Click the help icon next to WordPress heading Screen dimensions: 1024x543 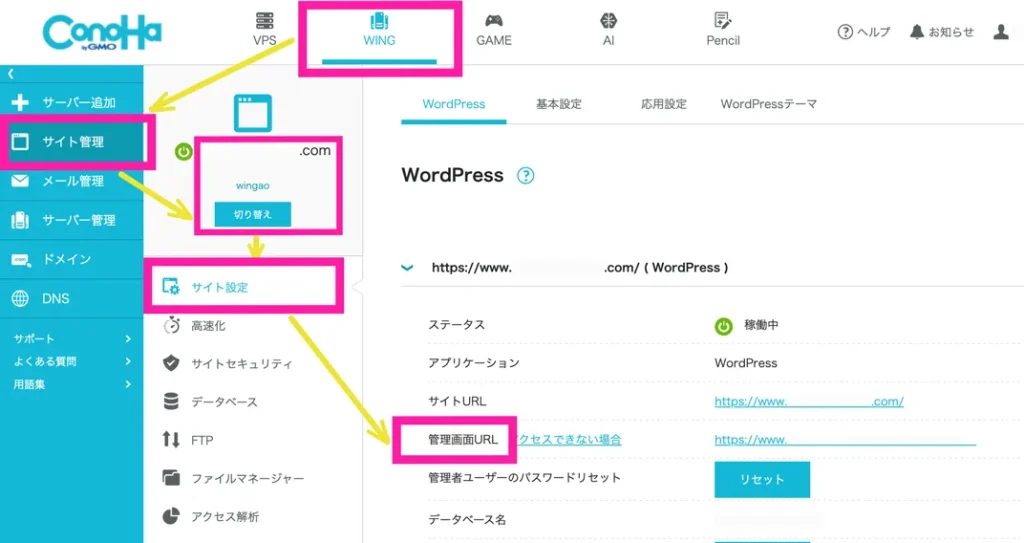point(526,176)
